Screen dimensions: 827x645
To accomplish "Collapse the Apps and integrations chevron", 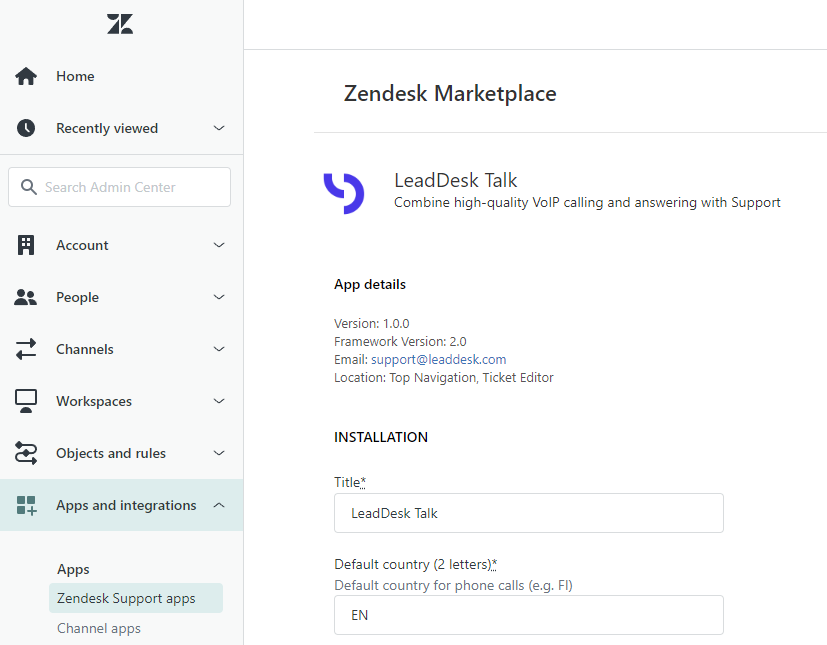I will point(219,505).
